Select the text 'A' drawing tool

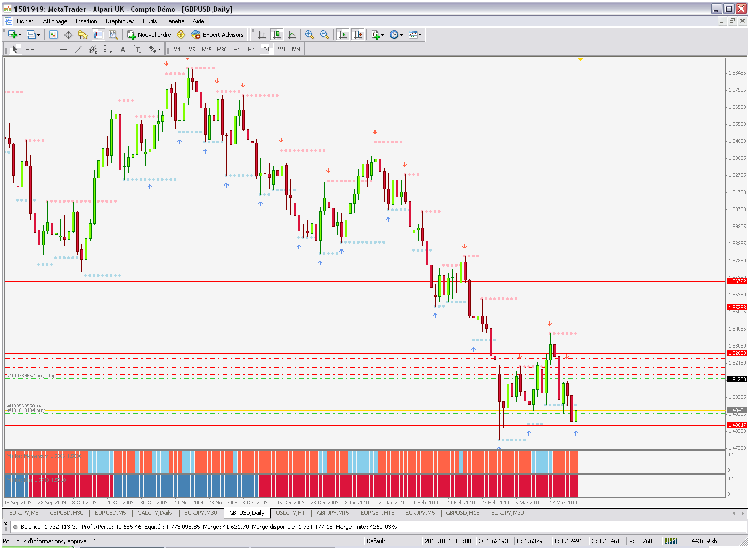click(123, 49)
